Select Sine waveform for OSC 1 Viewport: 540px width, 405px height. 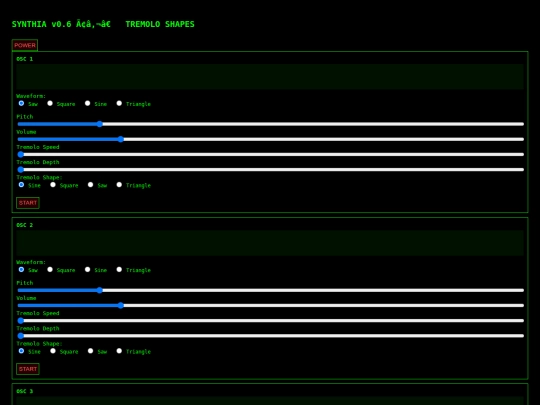87,103
